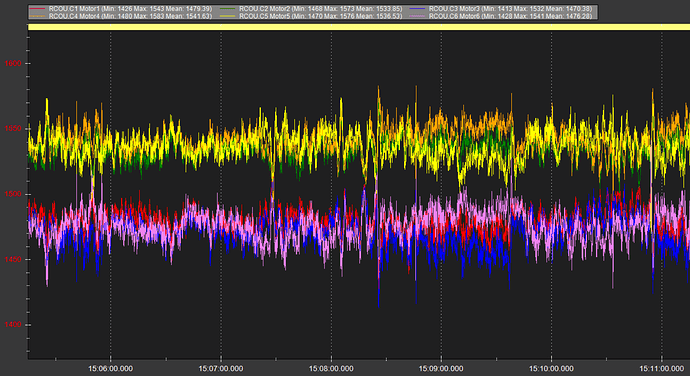
Task: Select the RCOU.C2 Motor2 legend entry
Action: click(311, 9)
